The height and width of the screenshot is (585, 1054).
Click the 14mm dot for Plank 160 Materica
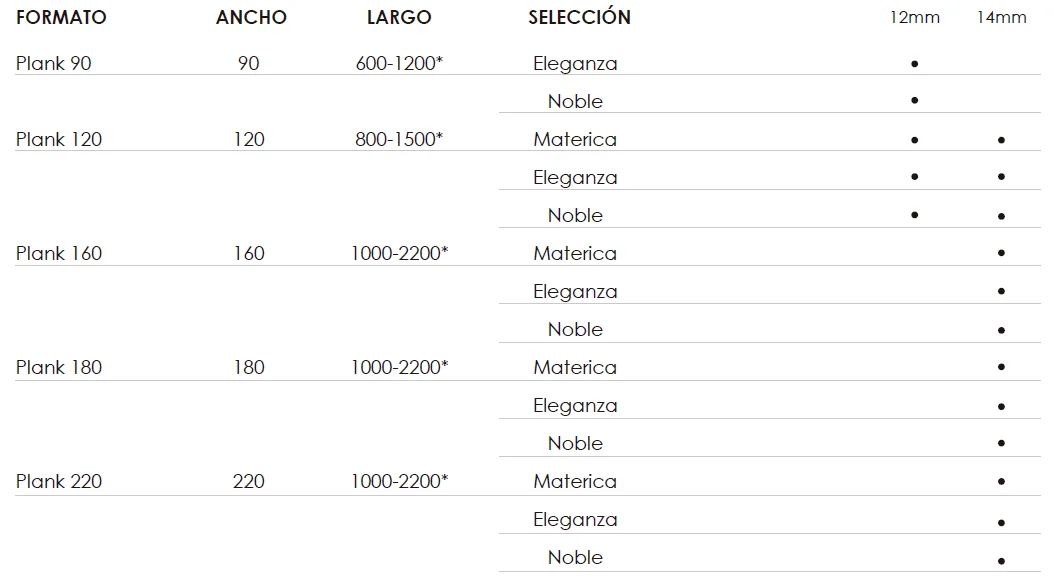point(1002,253)
